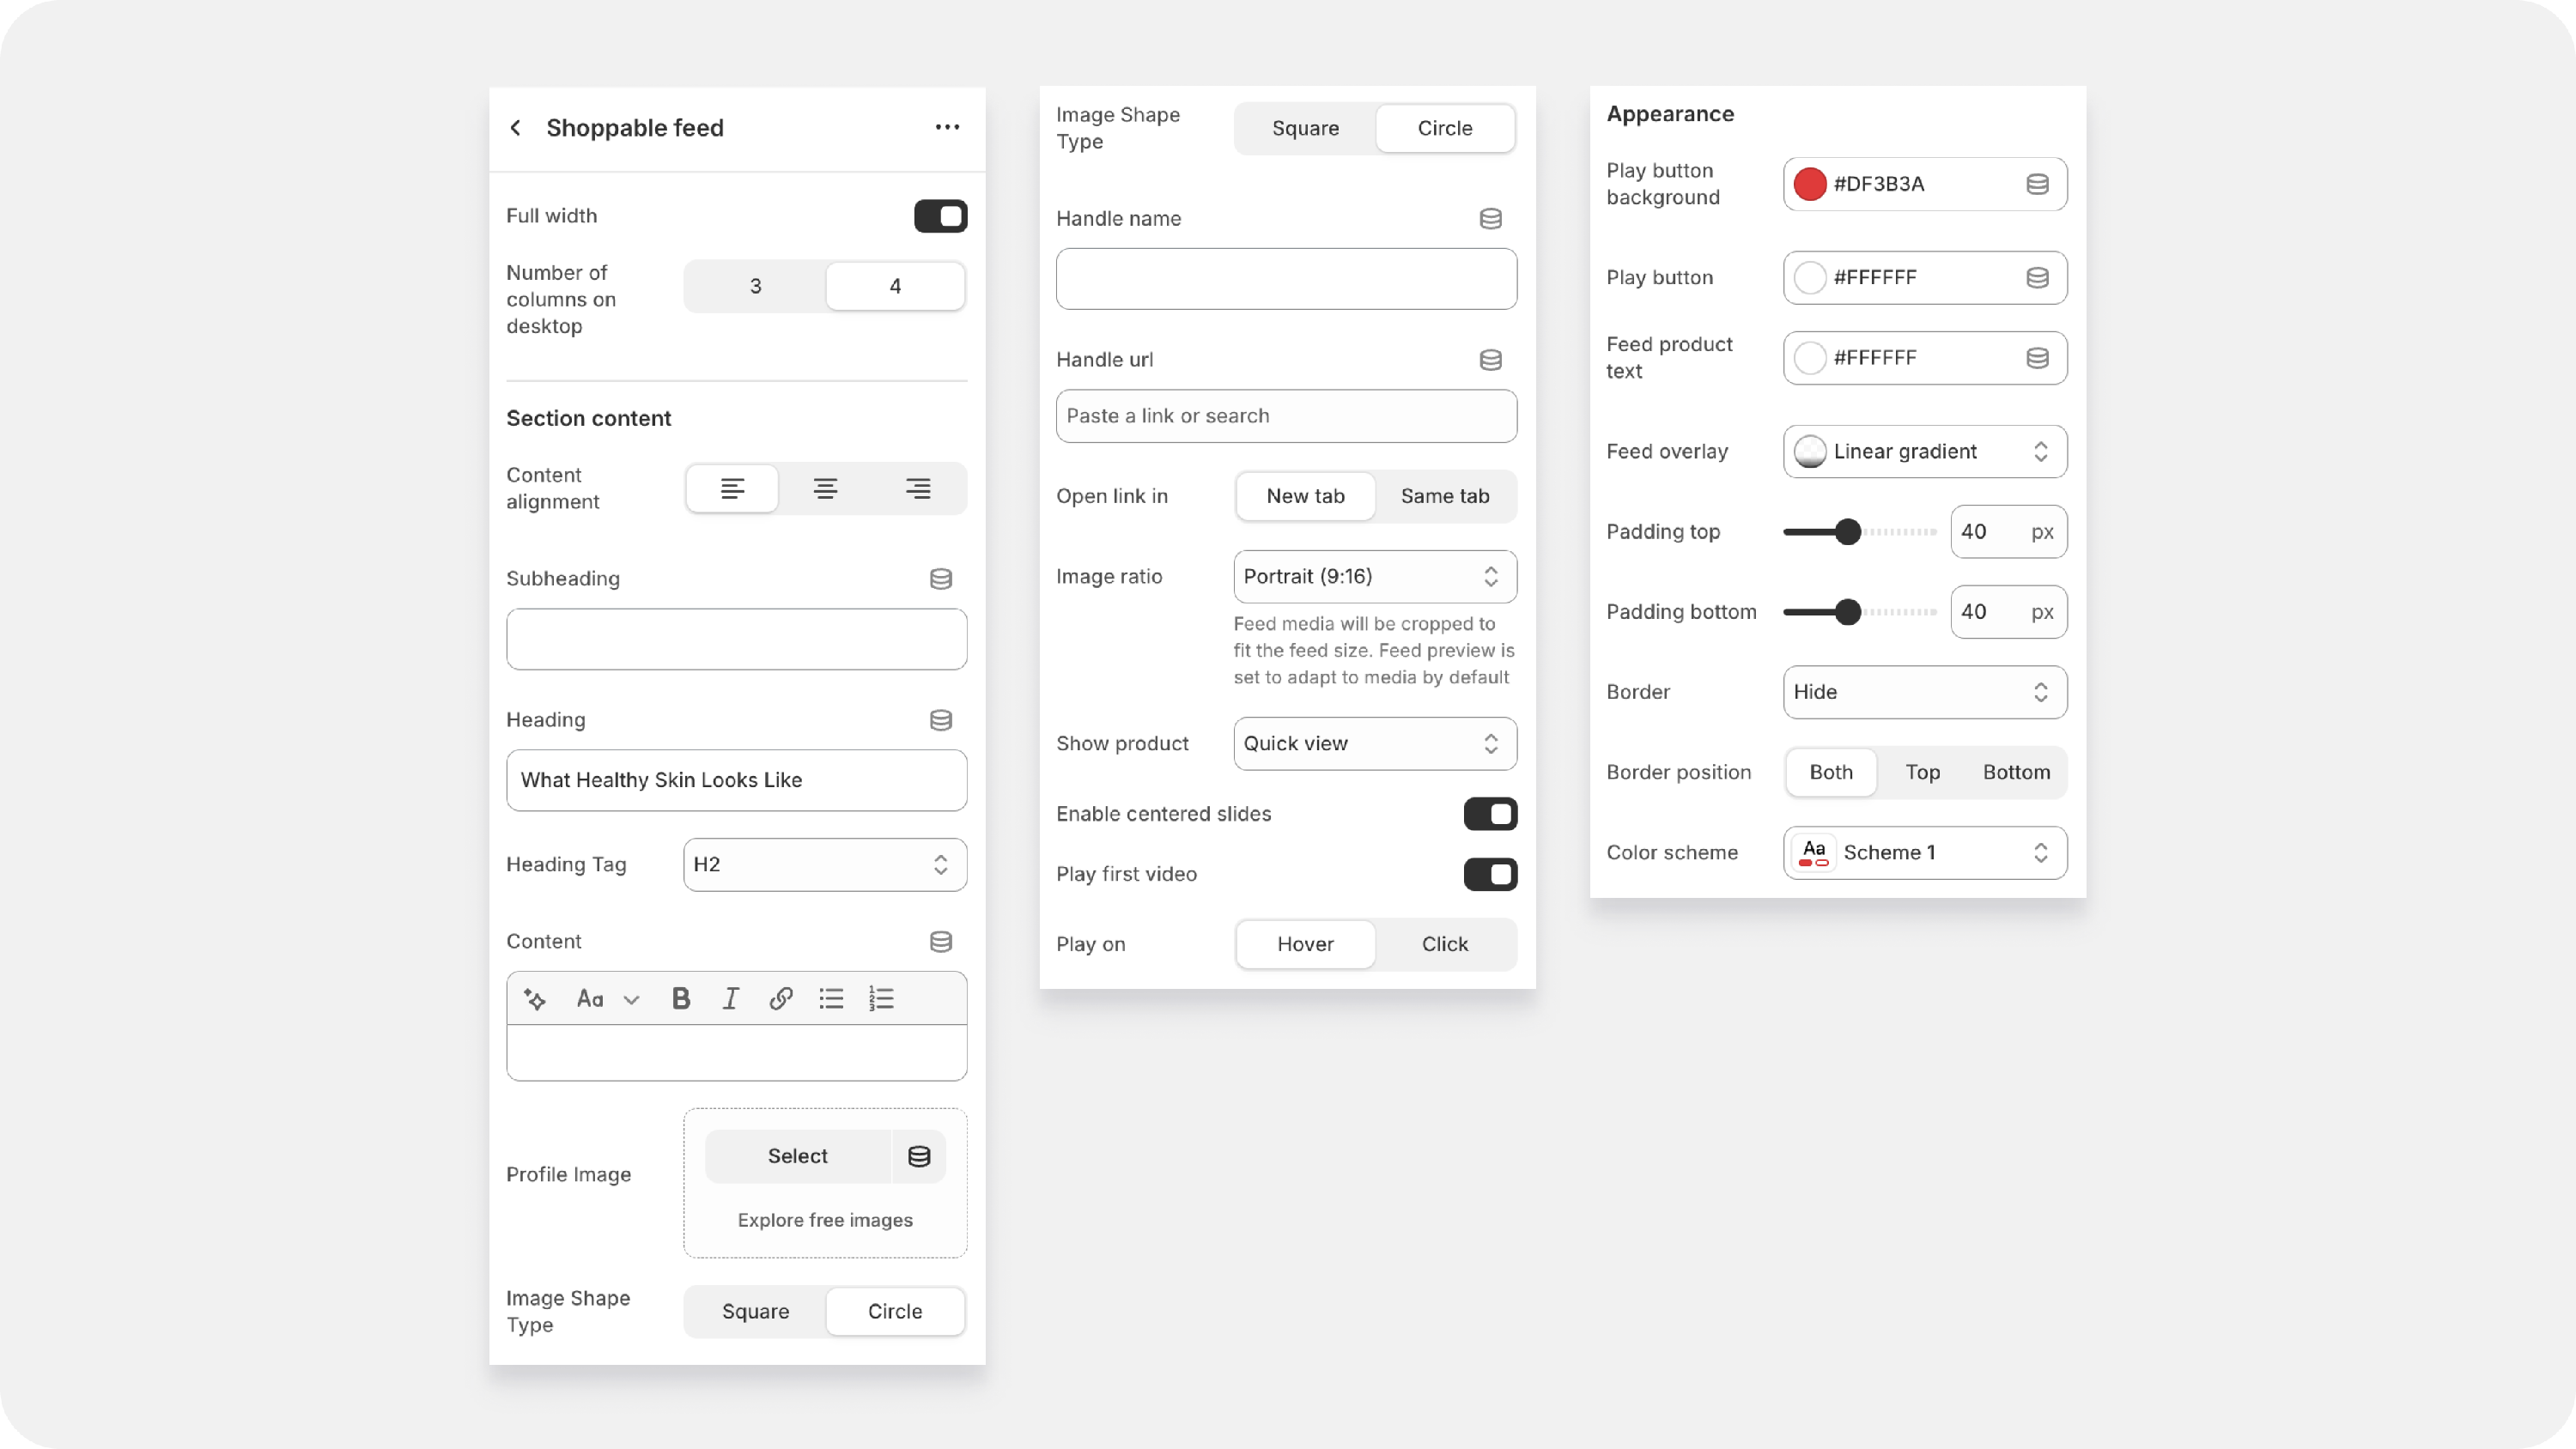The width and height of the screenshot is (2576, 1449).
Task: Select center content alignment icon
Action: coord(825,488)
